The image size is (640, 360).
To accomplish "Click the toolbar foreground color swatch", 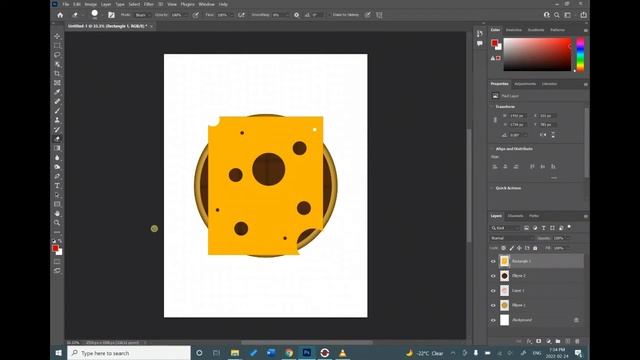I will pyautogui.click(x=56, y=248).
